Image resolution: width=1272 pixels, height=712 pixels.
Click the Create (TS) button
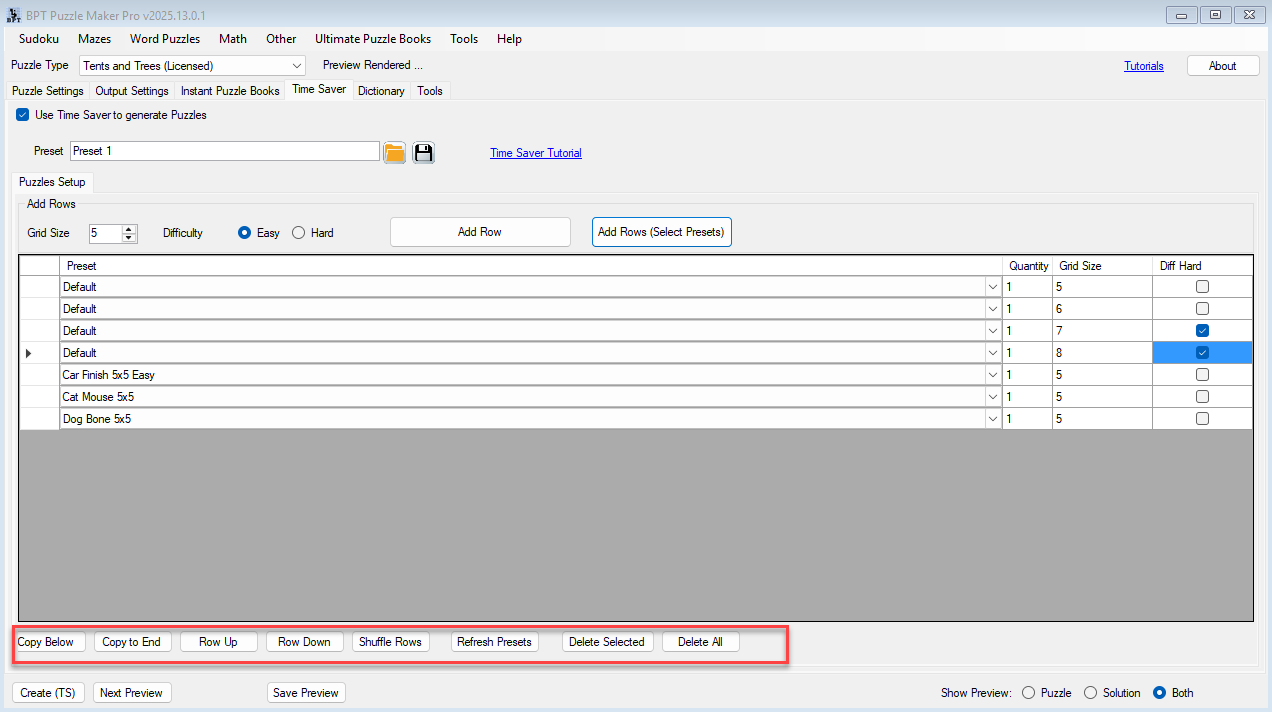coord(48,693)
